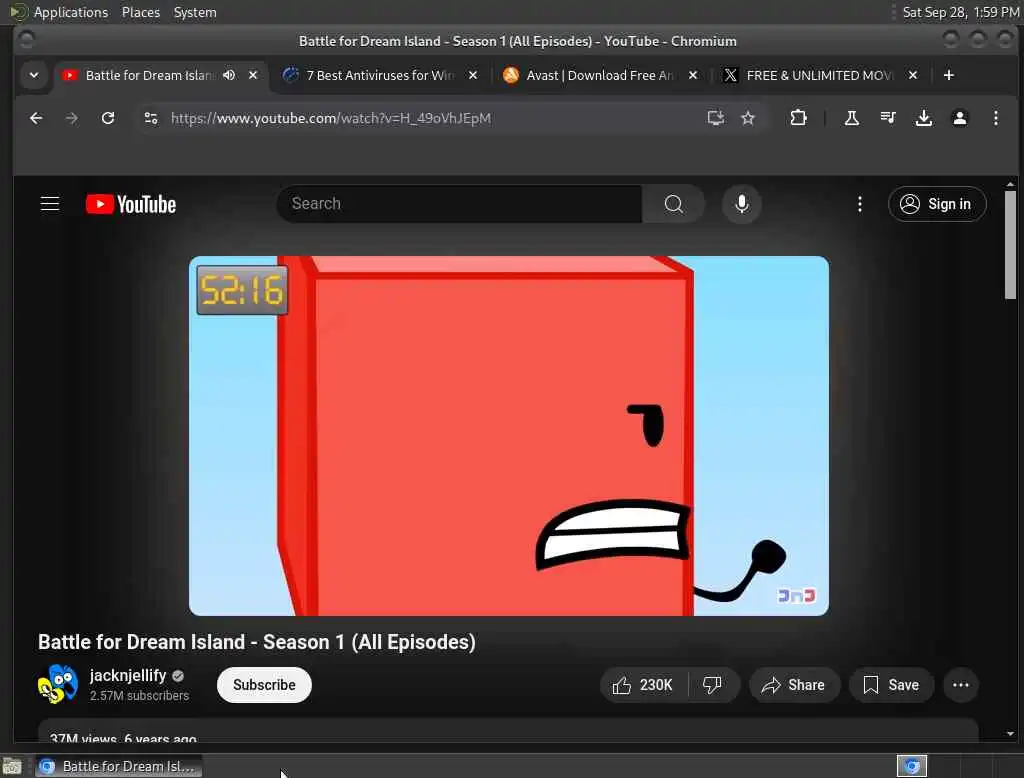This screenshot has height=778, width=1024.
Task: Open the browser profile icon
Action: (x=959, y=118)
